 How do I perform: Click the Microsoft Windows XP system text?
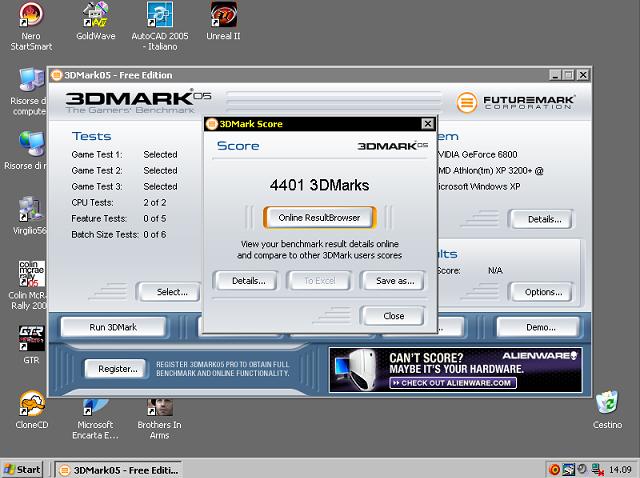pos(478,187)
